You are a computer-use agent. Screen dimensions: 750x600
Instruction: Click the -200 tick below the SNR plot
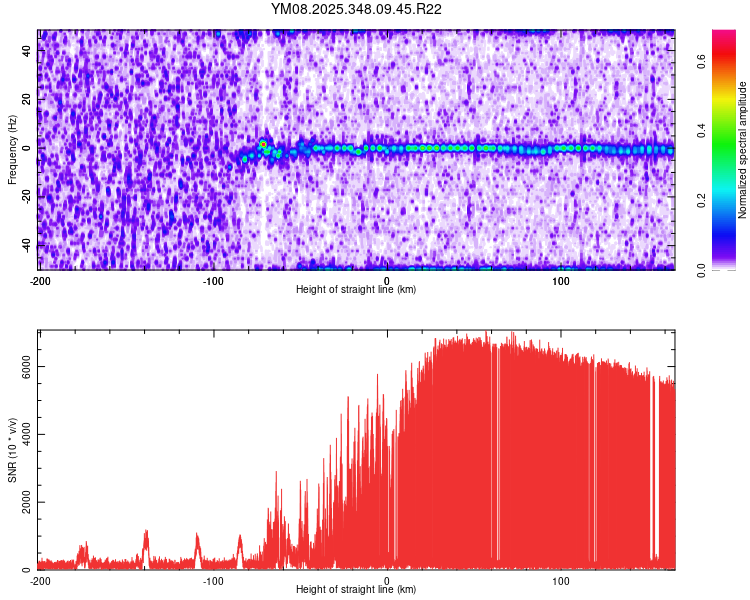click(x=40, y=581)
